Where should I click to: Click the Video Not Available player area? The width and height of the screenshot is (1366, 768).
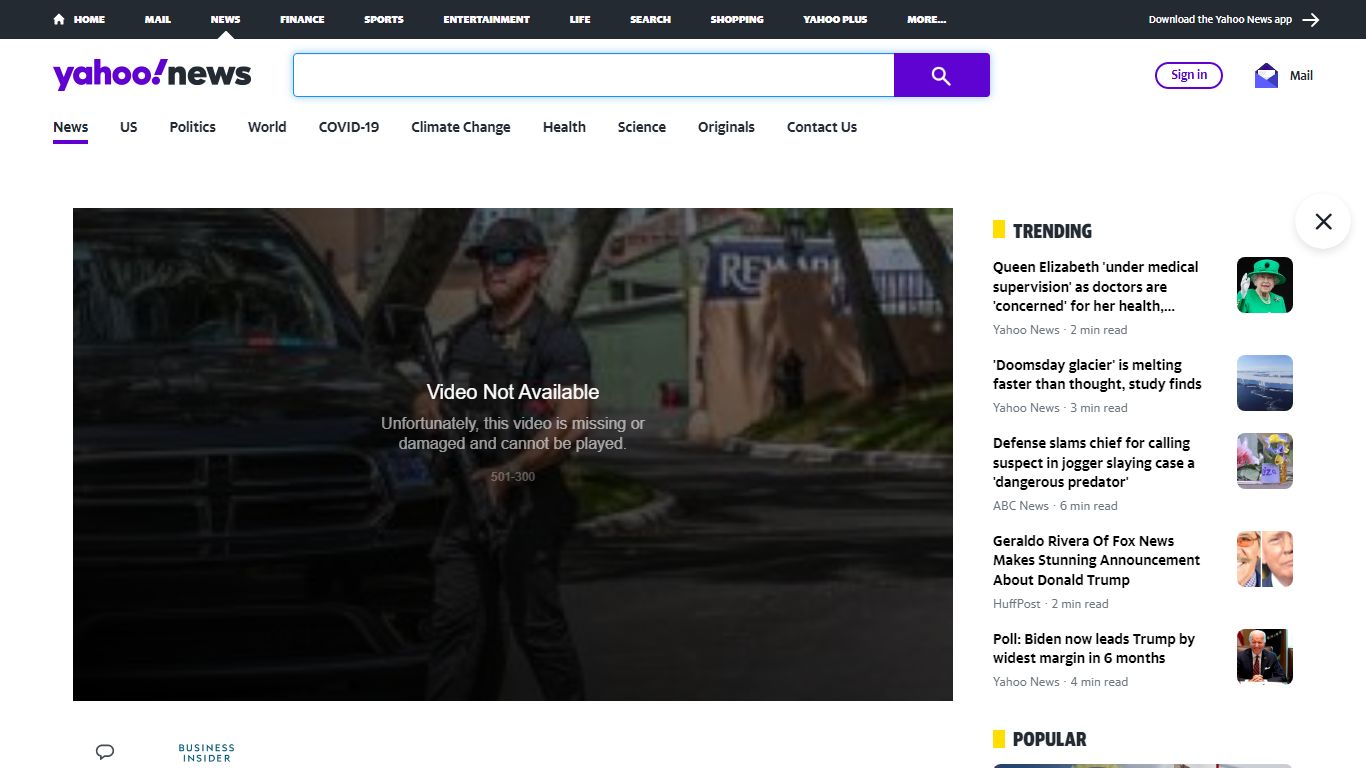pos(513,454)
